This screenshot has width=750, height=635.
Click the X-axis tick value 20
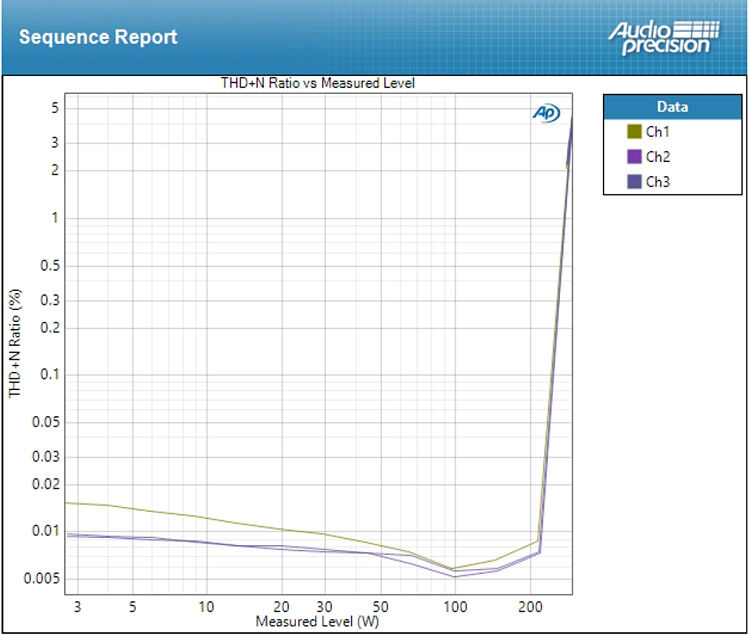281,607
